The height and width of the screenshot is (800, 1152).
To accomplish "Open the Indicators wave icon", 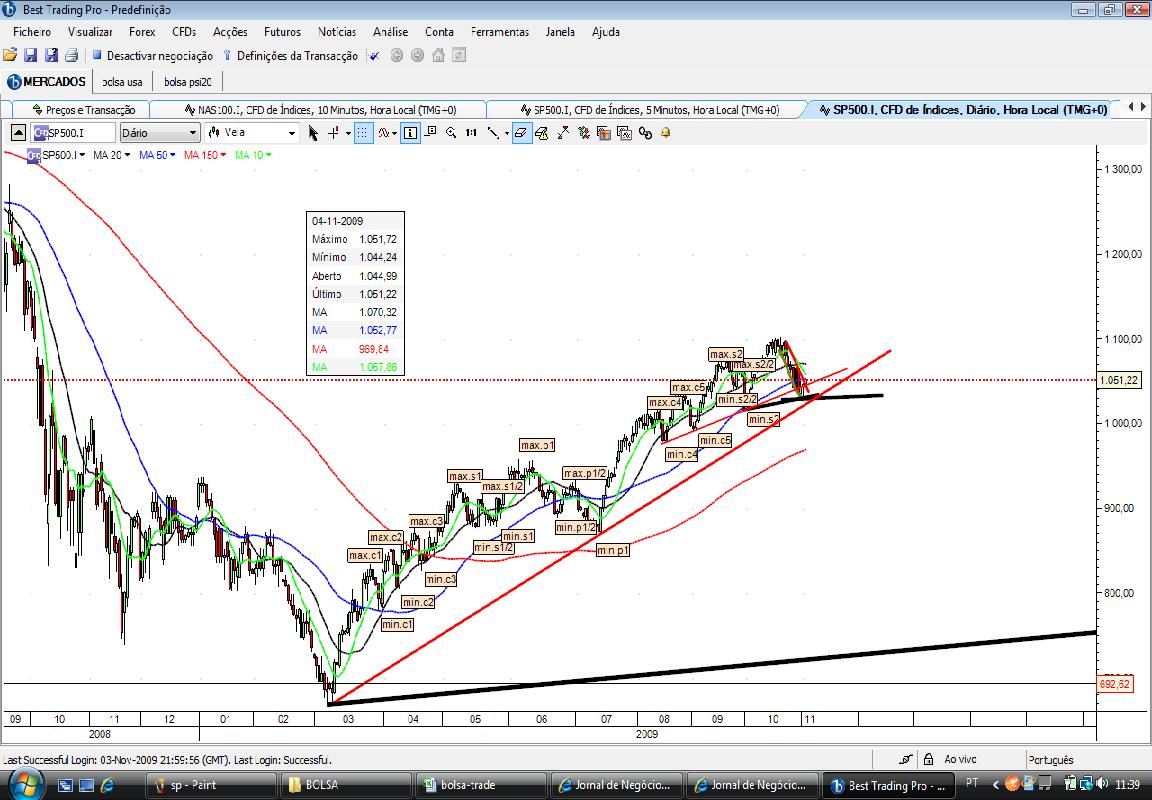I will tap(384, 133).
